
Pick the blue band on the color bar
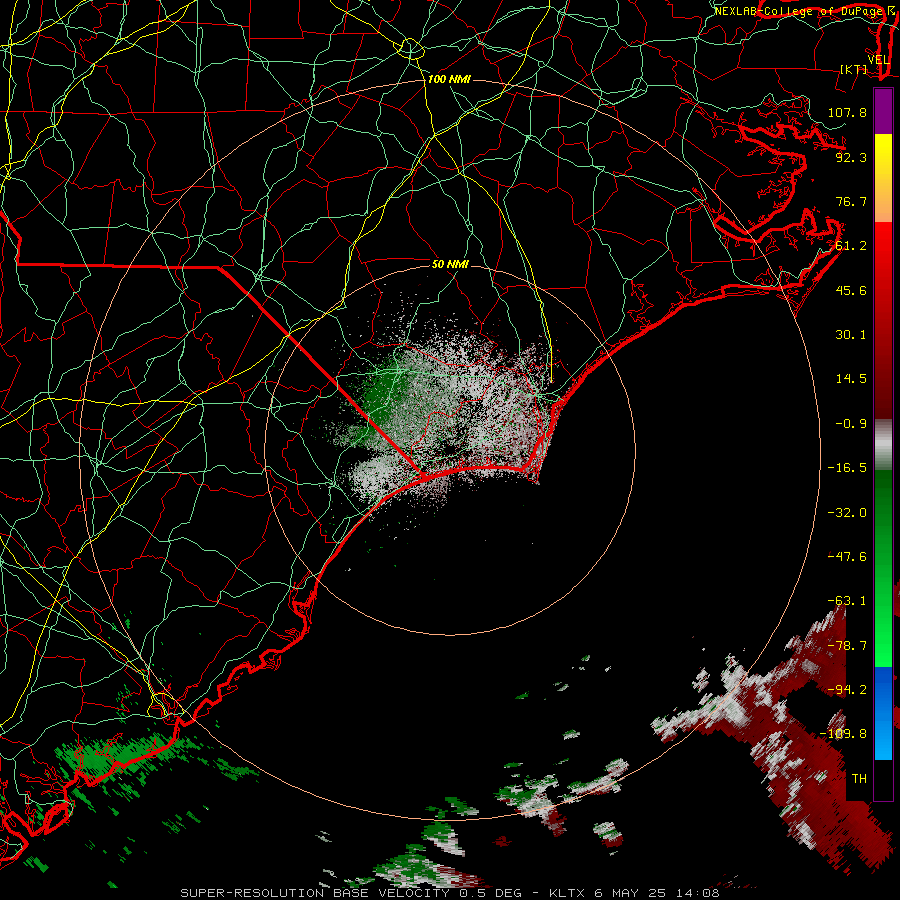[883, 713]
